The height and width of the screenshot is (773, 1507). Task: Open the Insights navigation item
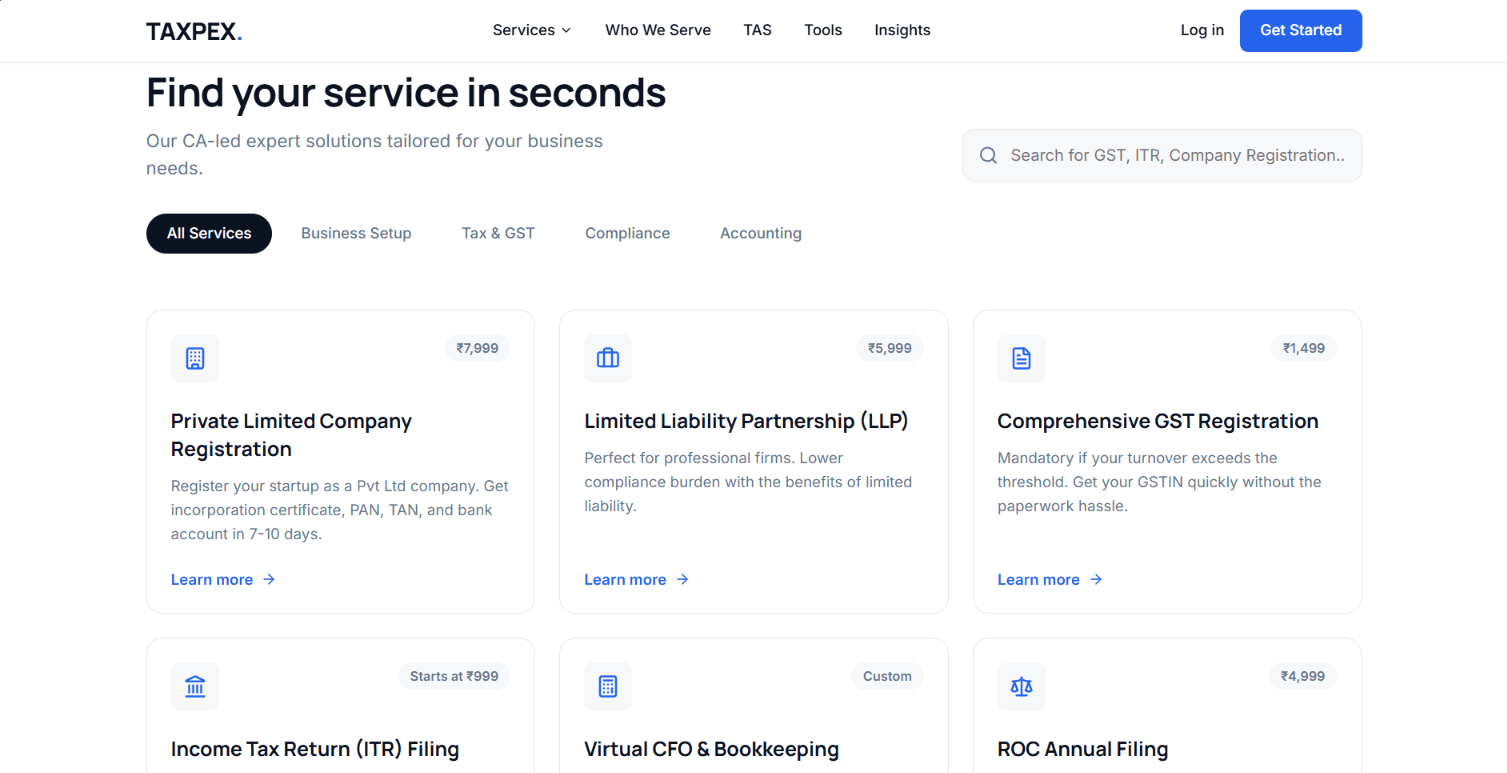902,30
